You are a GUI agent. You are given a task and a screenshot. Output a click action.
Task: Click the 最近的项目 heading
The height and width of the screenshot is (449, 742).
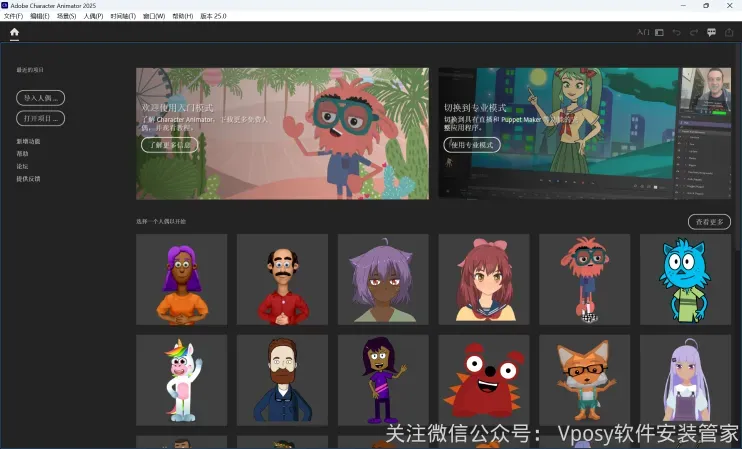click(30, 70)
